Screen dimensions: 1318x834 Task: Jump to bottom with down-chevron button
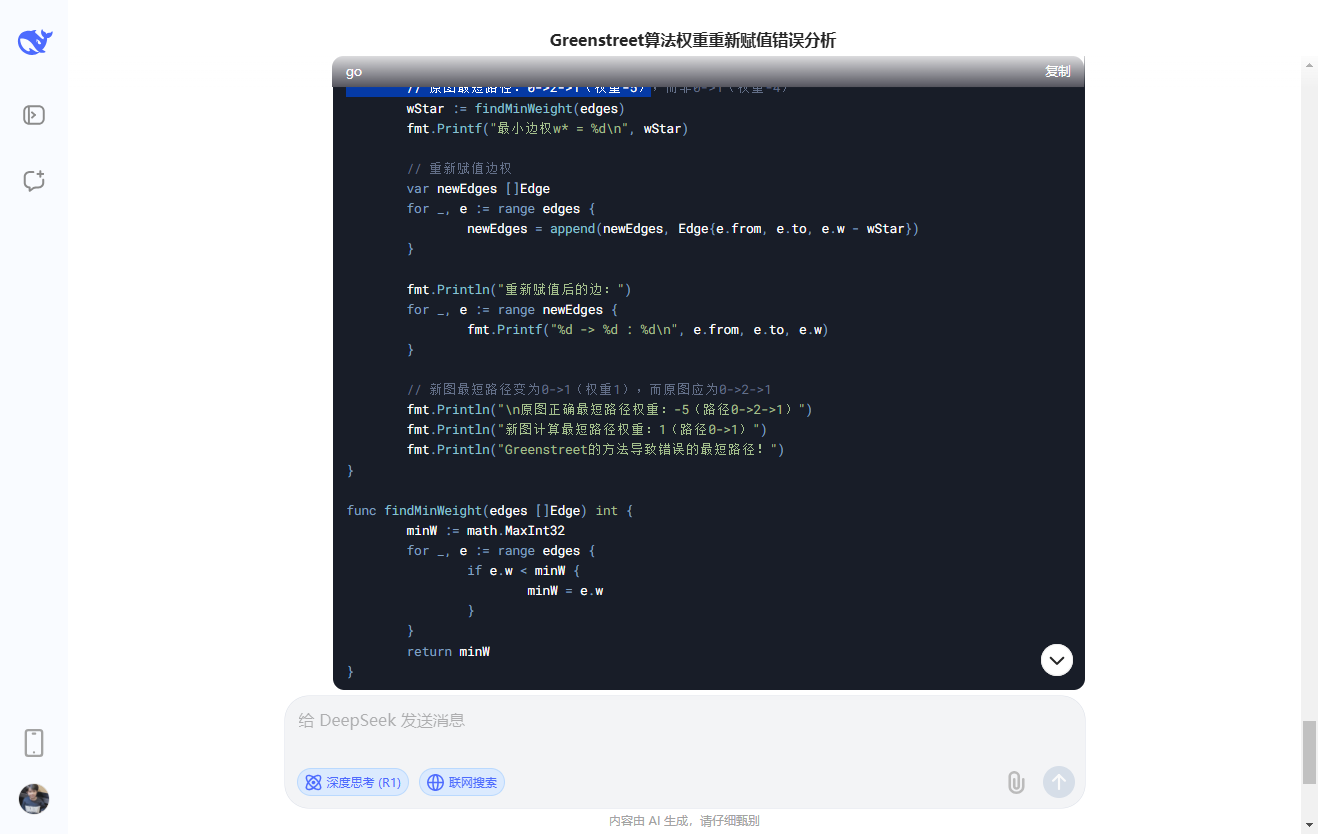pyautogui.click(x=1057, y=660)
